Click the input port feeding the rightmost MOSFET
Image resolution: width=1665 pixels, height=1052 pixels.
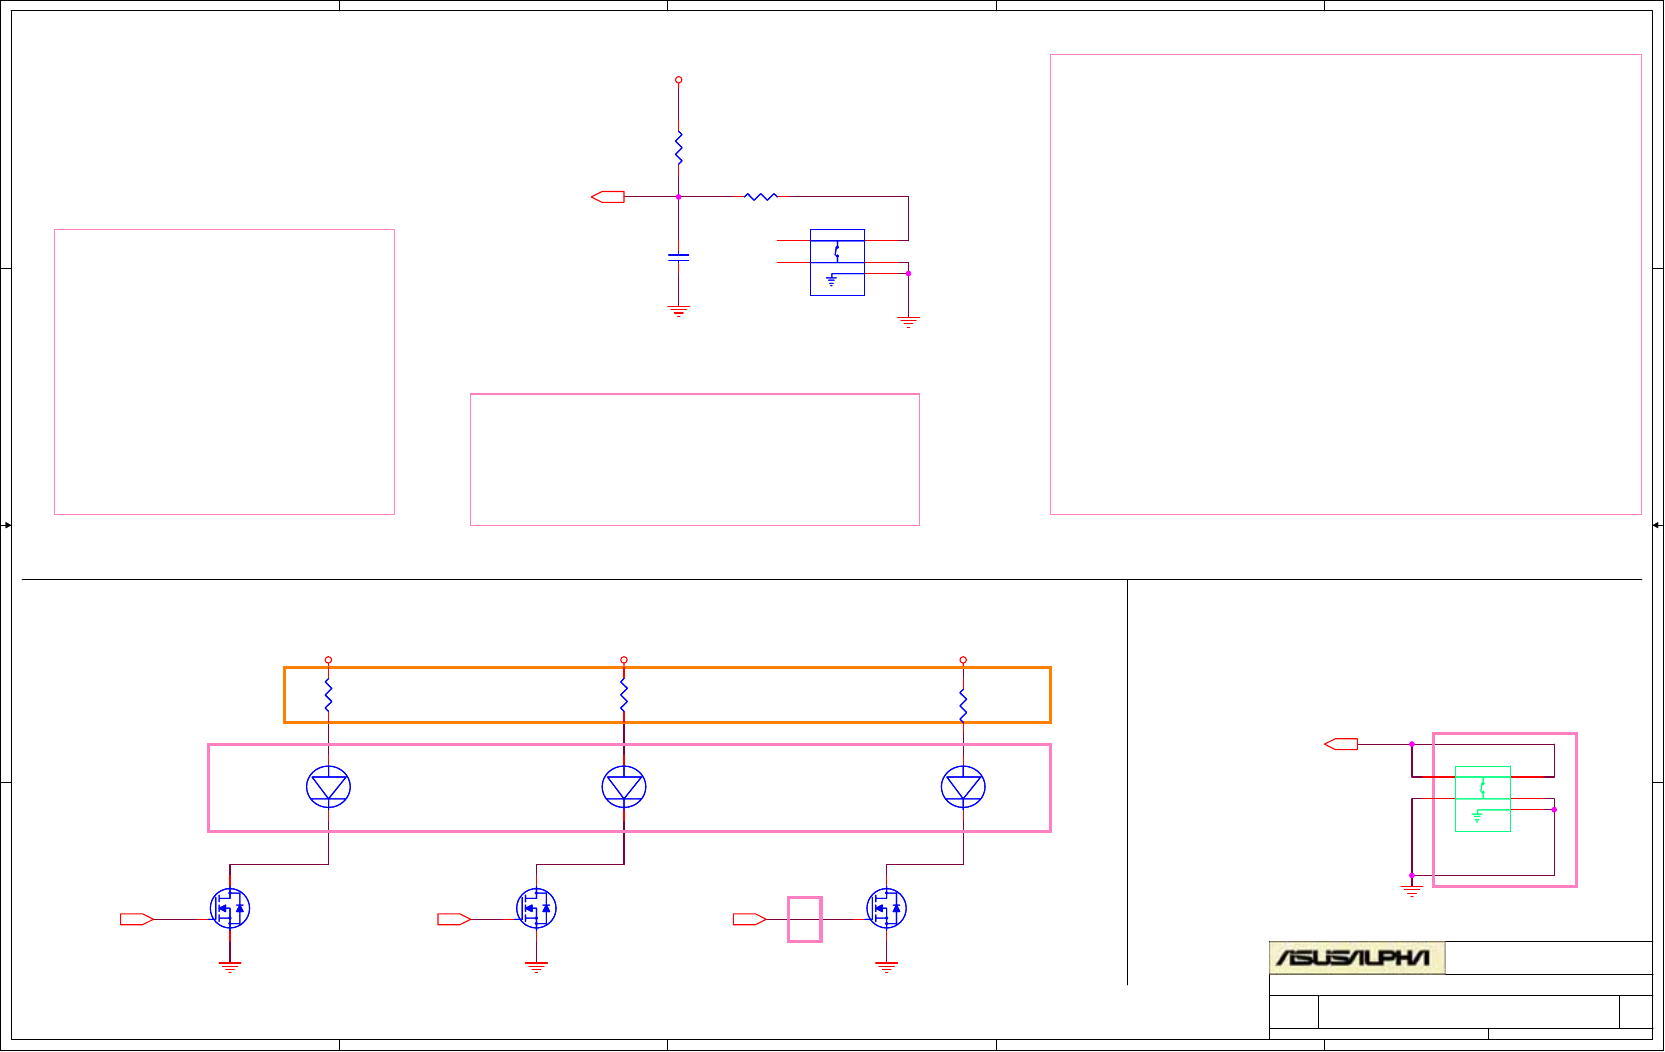point(750,919)
